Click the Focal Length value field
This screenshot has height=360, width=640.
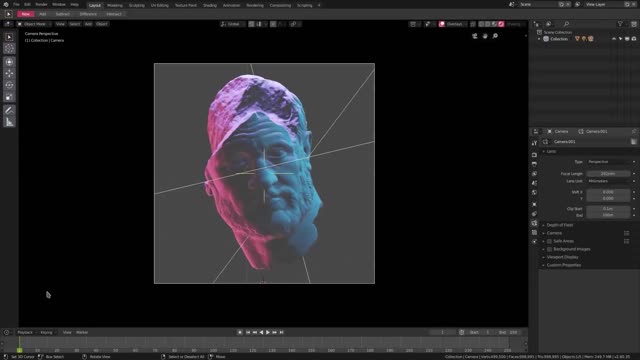point(608,173)
